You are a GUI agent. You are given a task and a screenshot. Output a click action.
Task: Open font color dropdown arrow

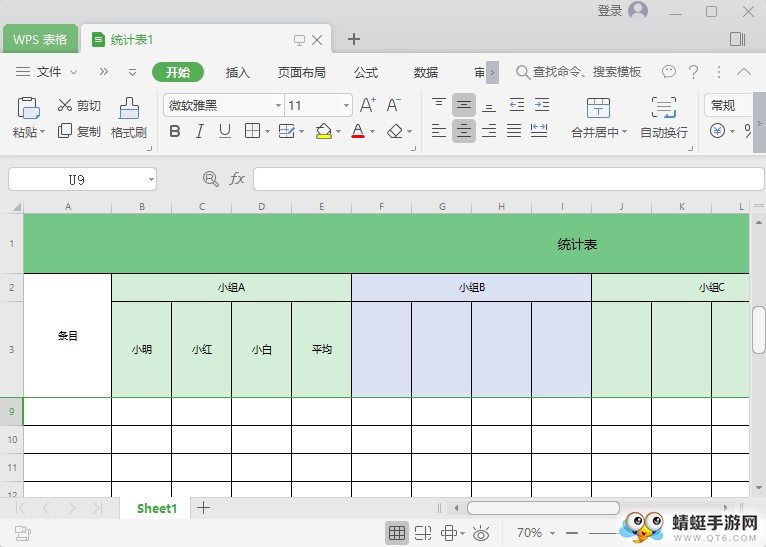click(x=372, y=131)
